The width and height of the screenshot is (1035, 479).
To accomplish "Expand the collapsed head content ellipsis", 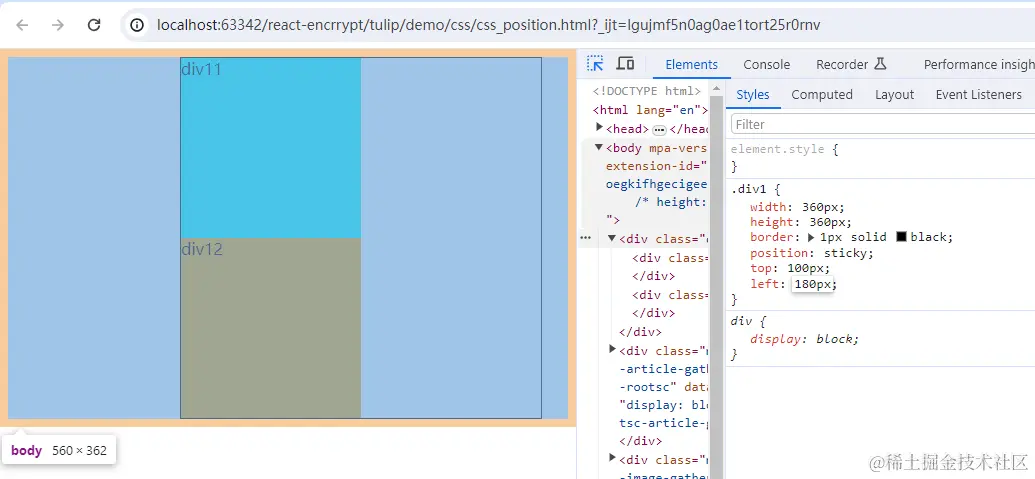I will coord(659,130).
